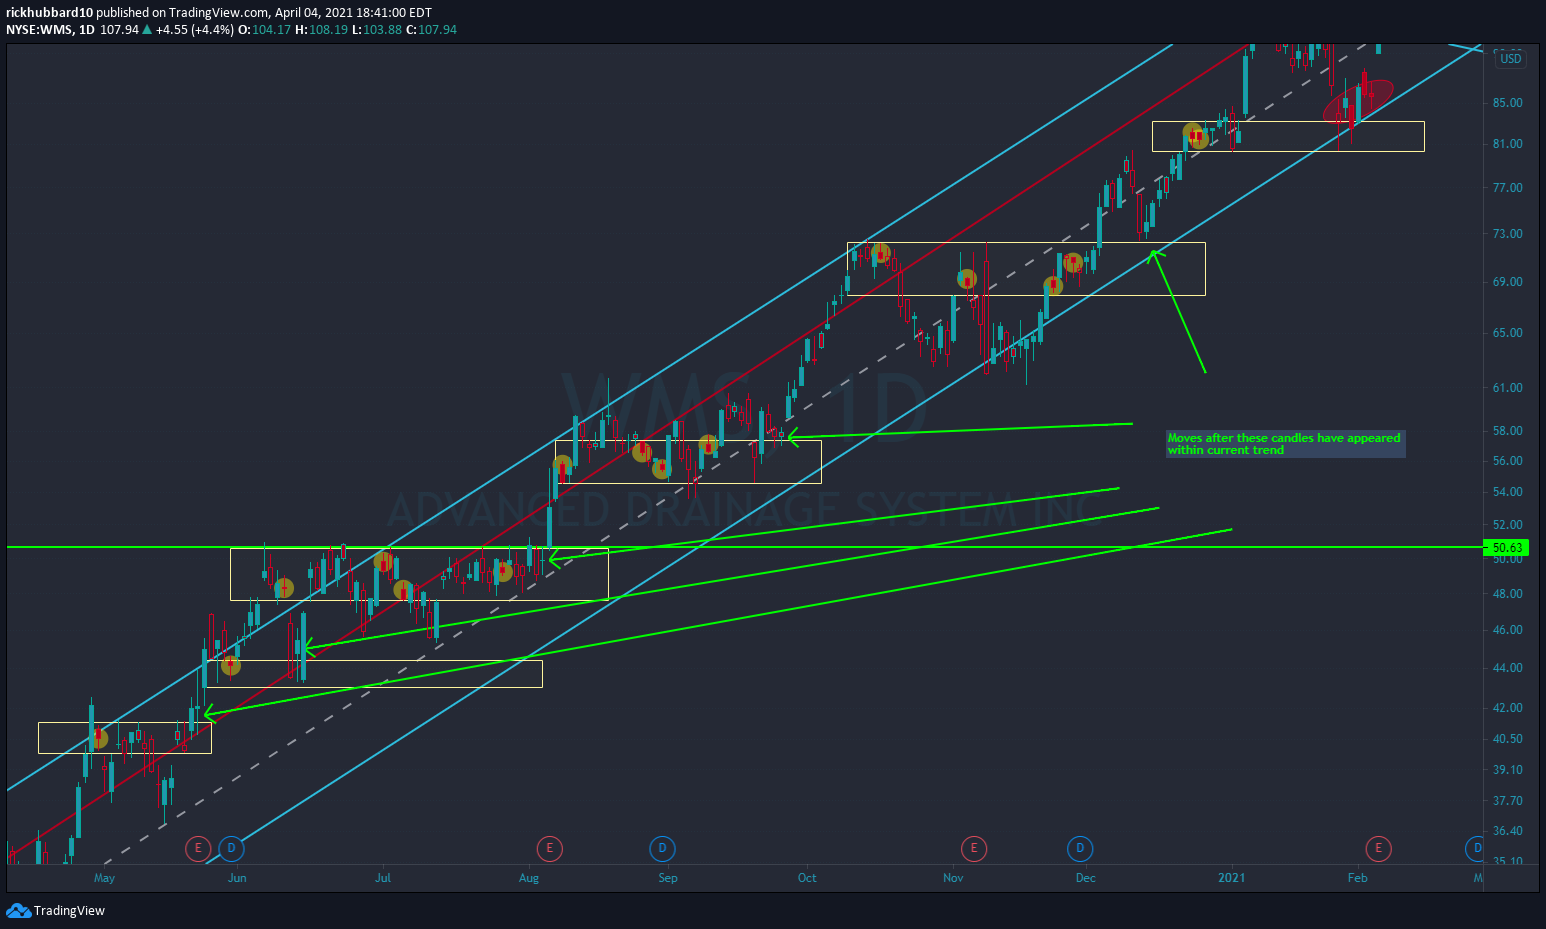The width and height of the screenshot is (1546, 929).
Task: Click the Oct label on time axis
Action: [x=807, y=878]
